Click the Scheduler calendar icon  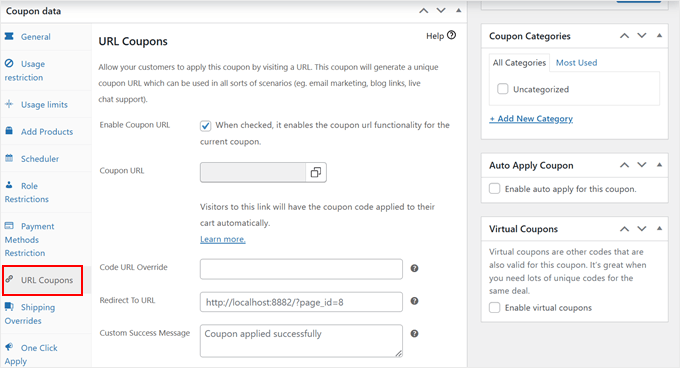point(9,158)
